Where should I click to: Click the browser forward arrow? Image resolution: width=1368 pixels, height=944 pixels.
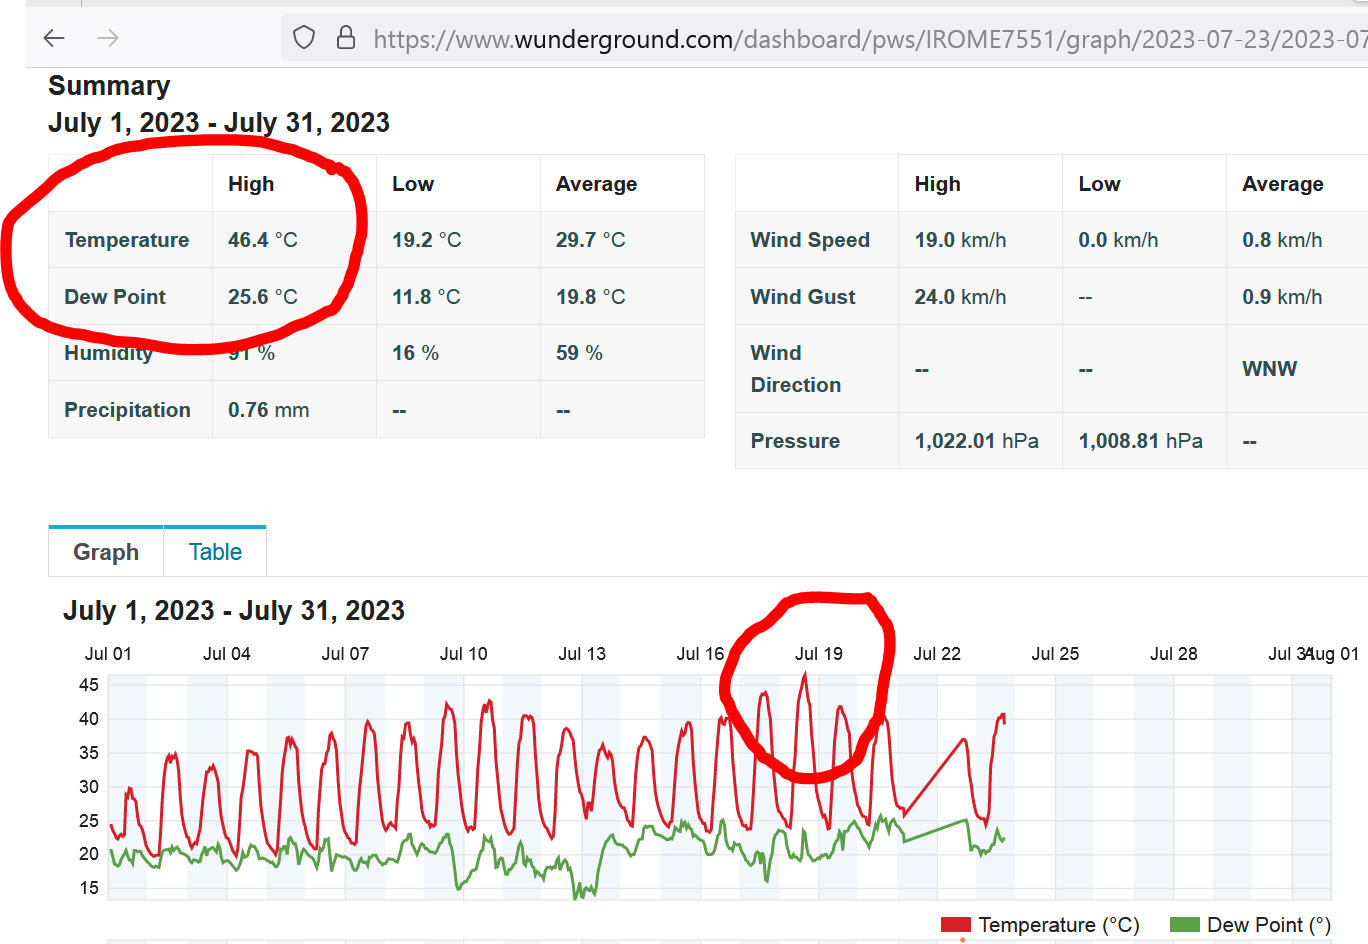pyautogui.click(x=108, y=38)
